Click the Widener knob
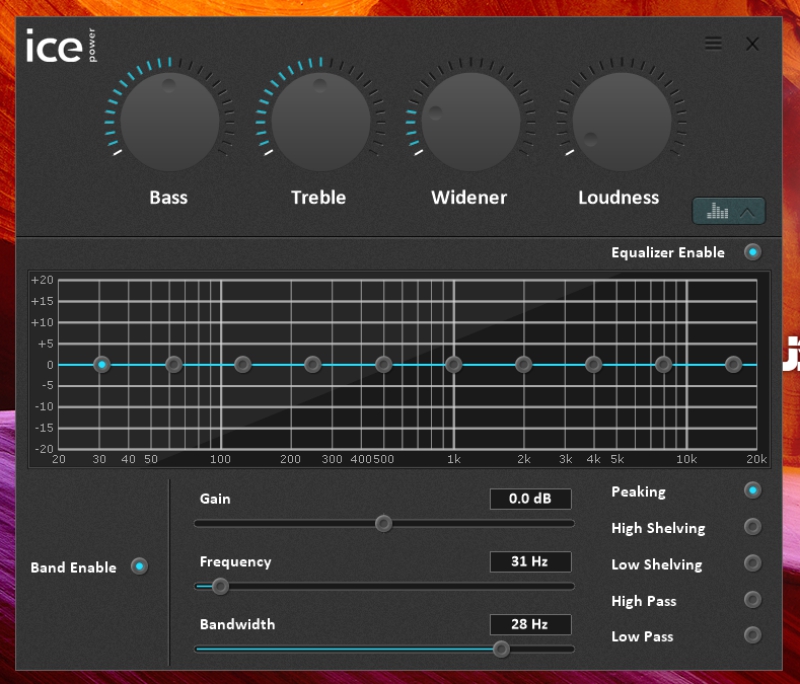Viewport: 800px width, 684px height. click(x=469, y=122)
